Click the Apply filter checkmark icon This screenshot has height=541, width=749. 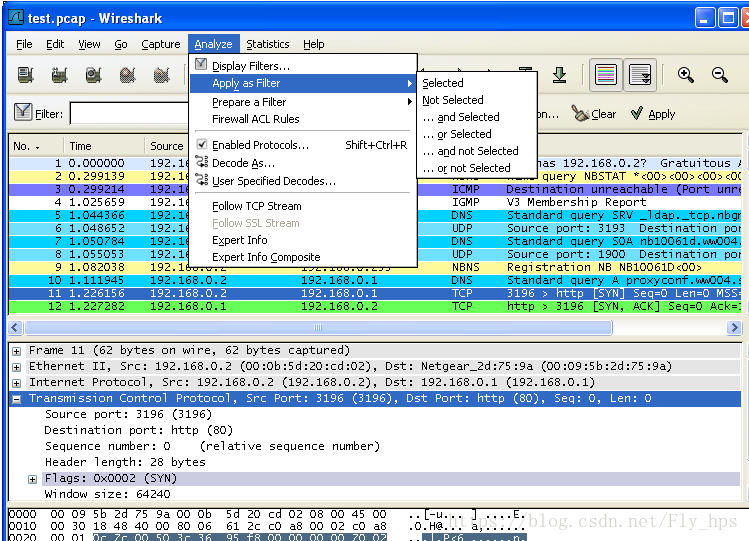(636, 114)
